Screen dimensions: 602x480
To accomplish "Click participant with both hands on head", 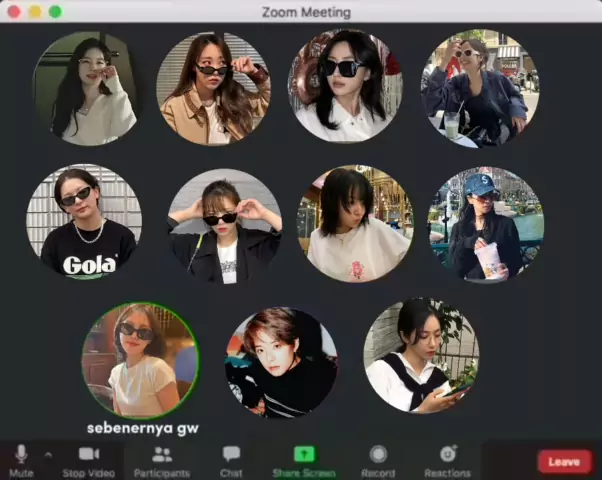I will click(224, 226).
